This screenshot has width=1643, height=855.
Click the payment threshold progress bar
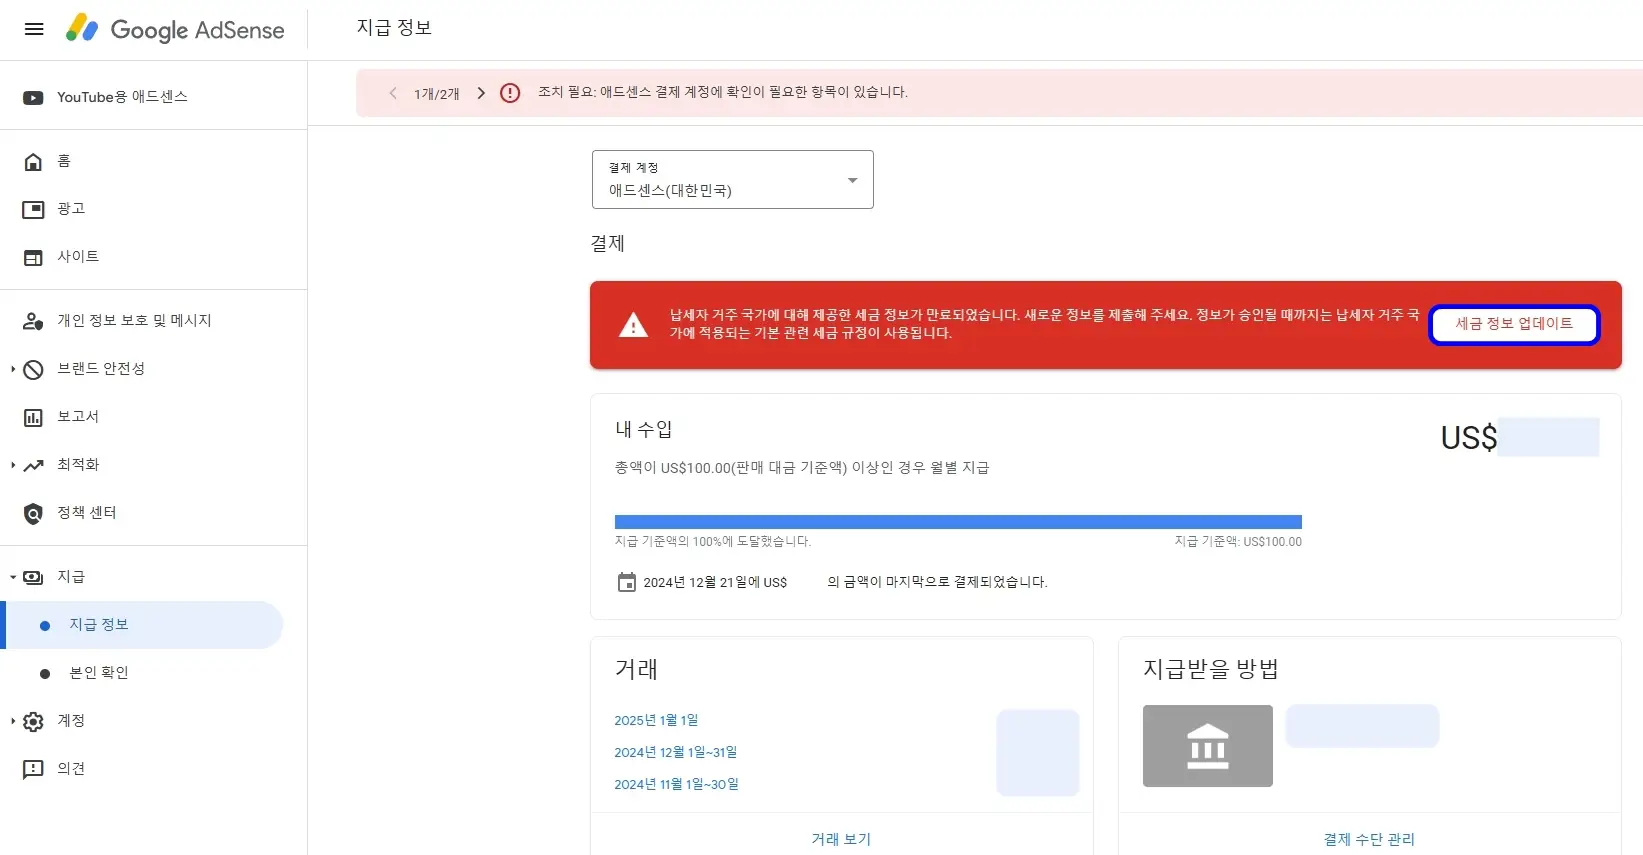click(x=958, y=522)
